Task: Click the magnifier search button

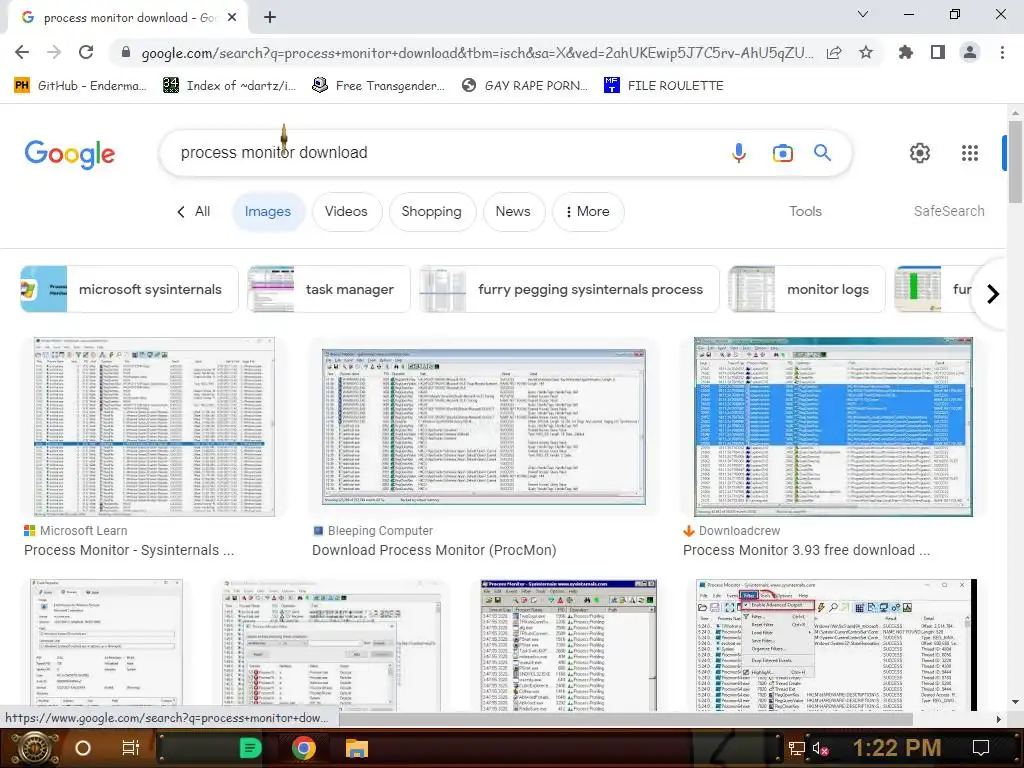Action: [x=822, y=153]
